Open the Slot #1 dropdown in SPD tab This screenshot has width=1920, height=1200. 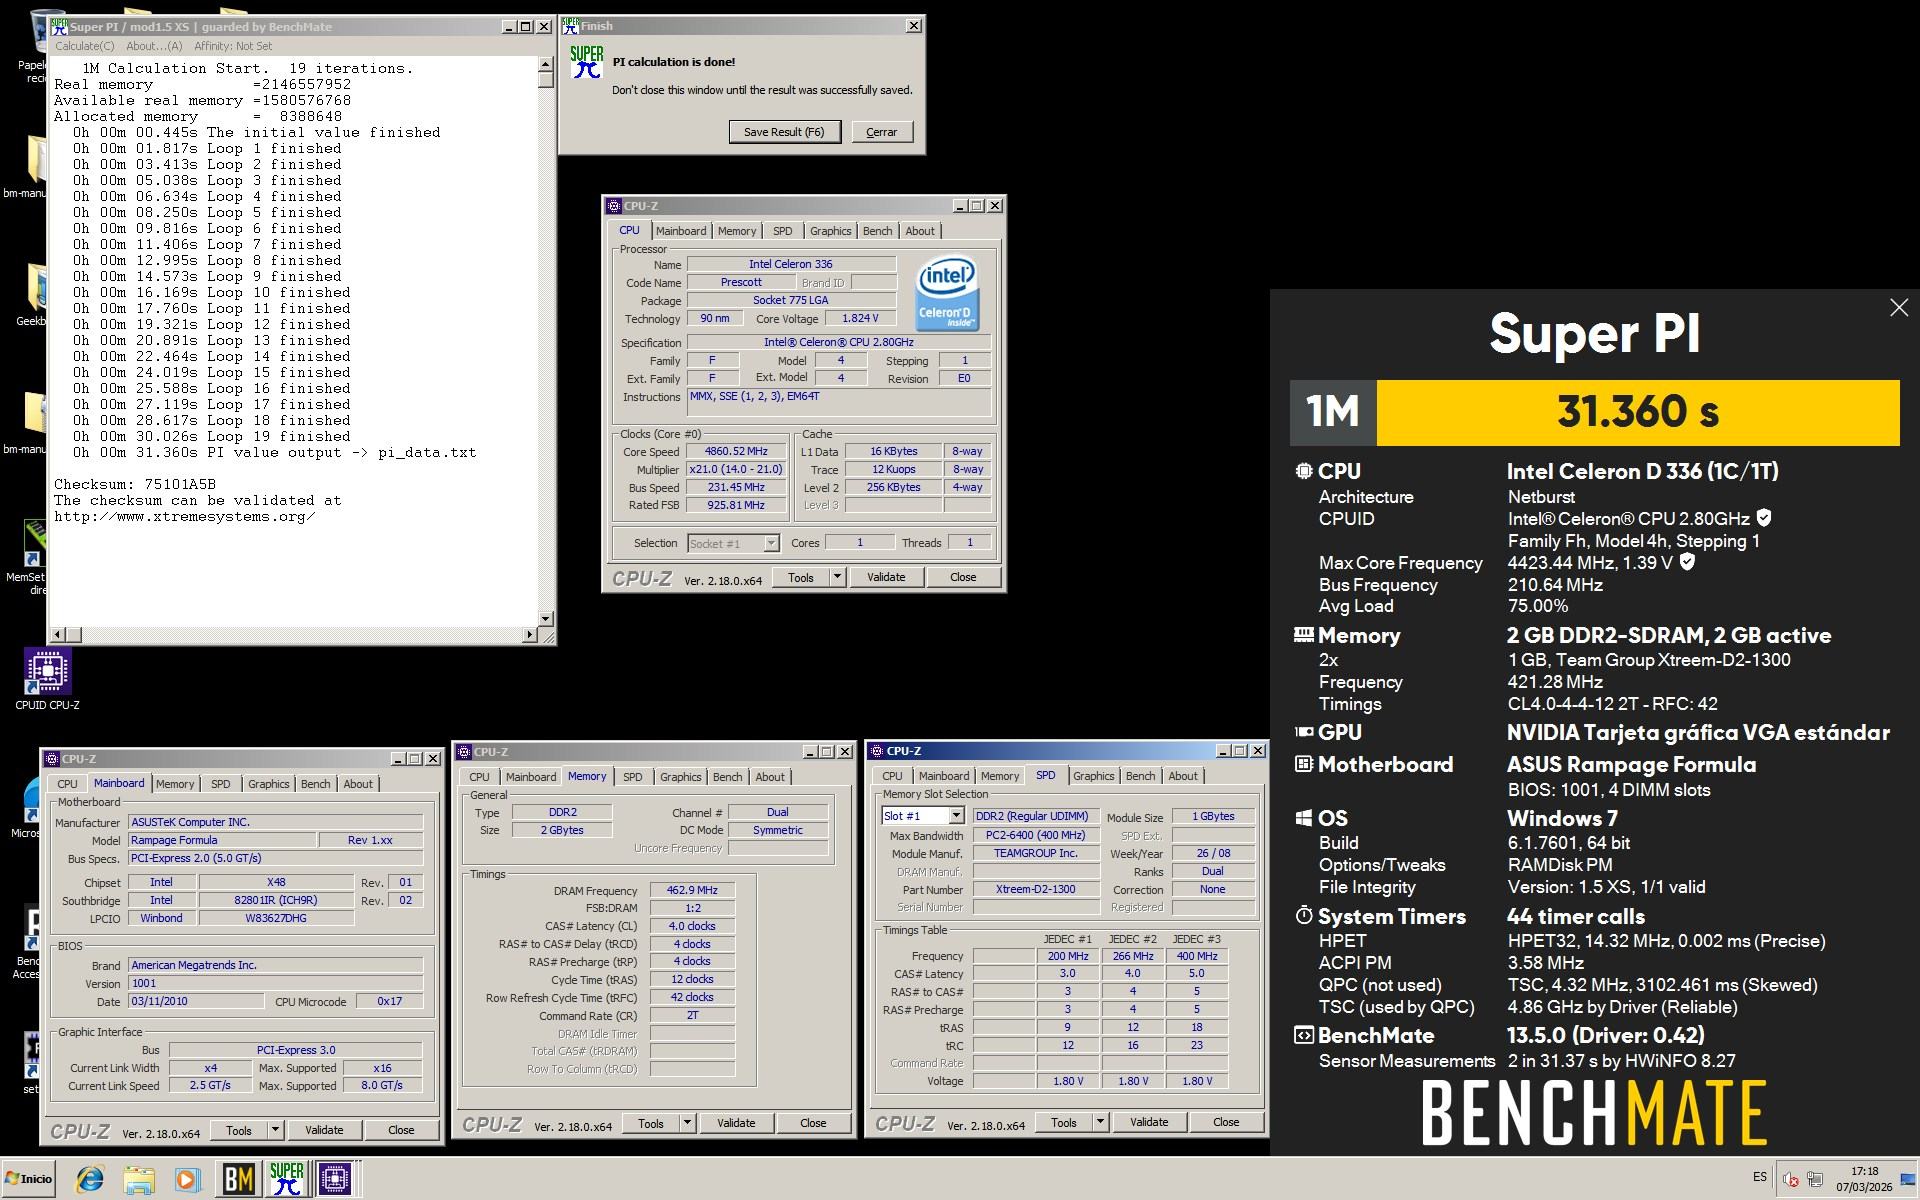pos(956,816)
